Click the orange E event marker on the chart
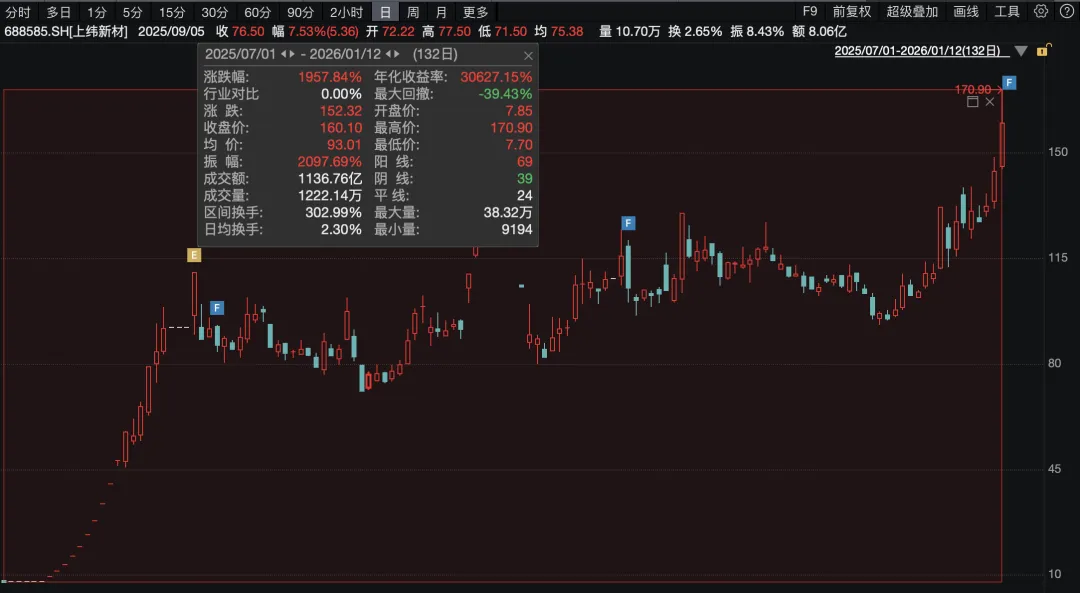The width and height of the screenshot is (1080, 593). point(193,254)
